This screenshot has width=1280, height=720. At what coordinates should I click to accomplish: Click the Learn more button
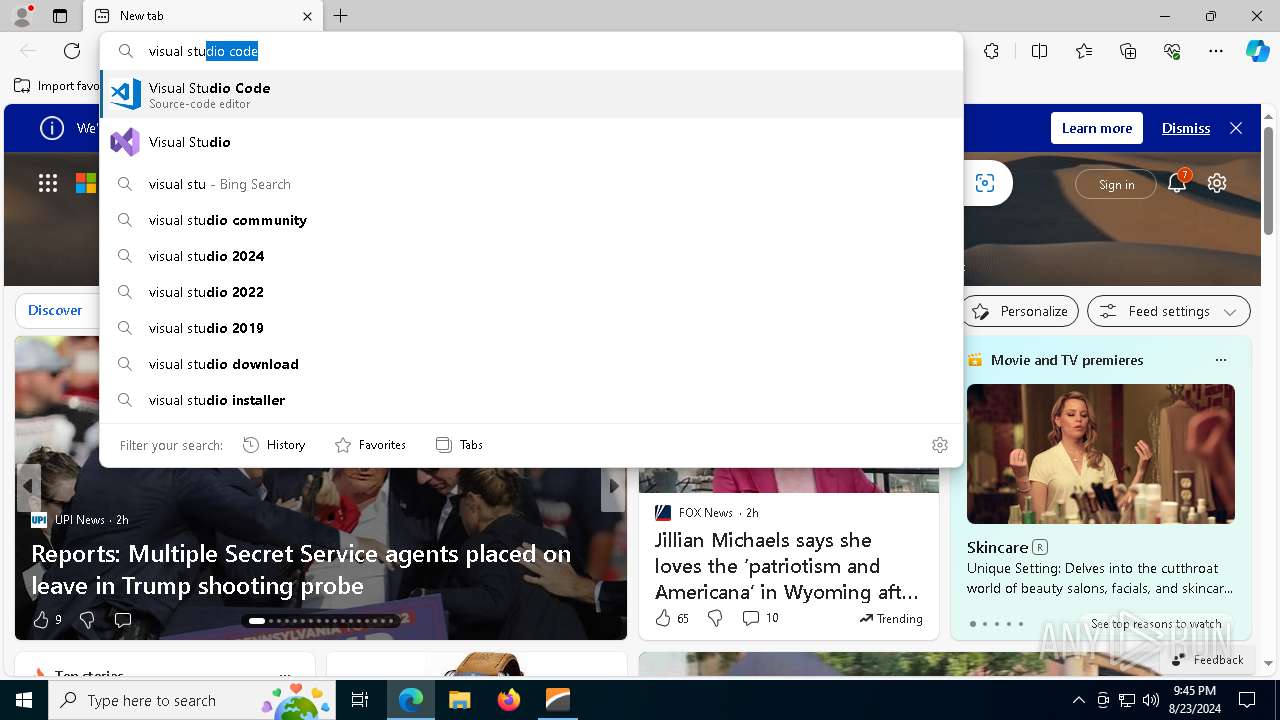[x=1097, y=128]
